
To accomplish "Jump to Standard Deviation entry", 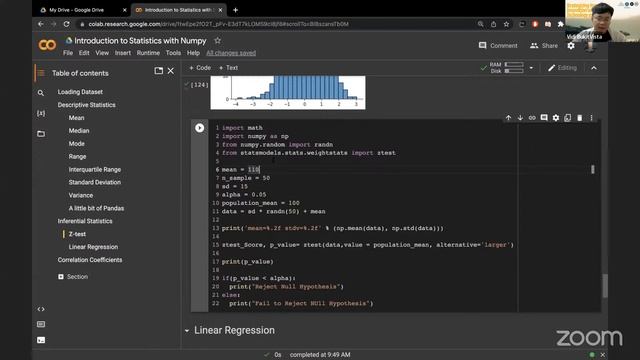I will pos(95,182).
